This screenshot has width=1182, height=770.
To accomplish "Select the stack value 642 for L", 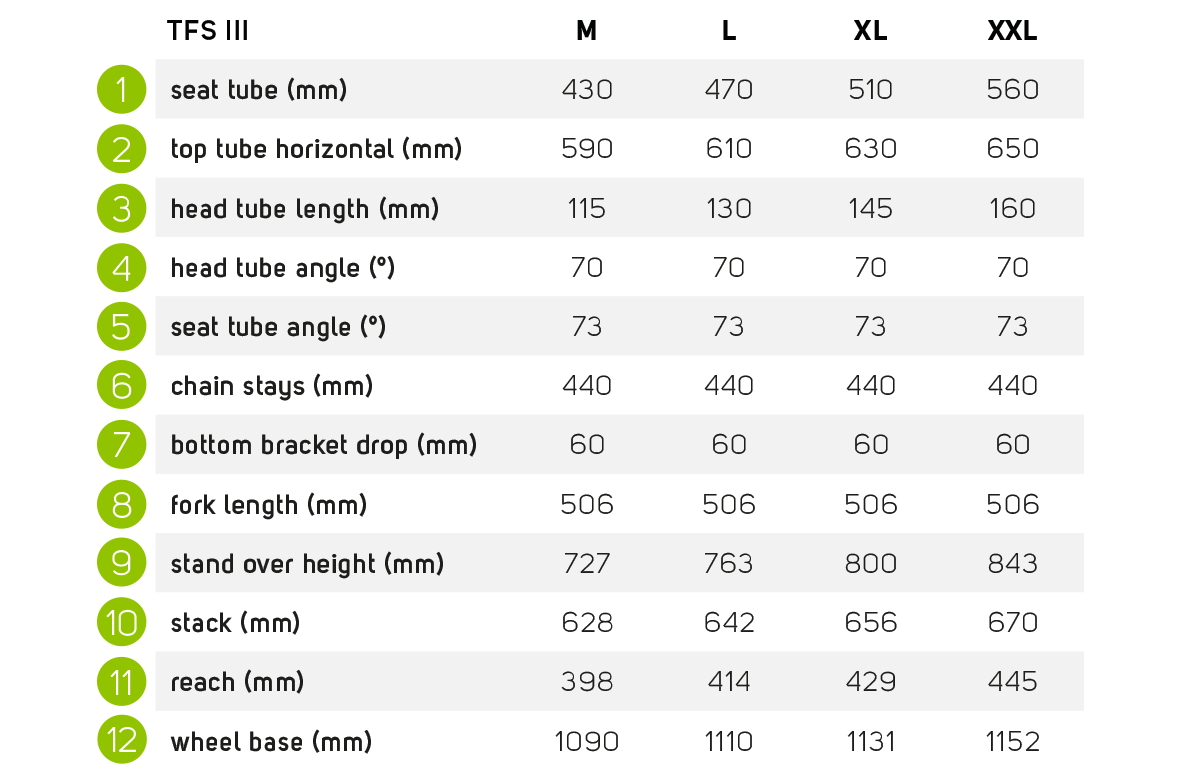I will point(729,623).
